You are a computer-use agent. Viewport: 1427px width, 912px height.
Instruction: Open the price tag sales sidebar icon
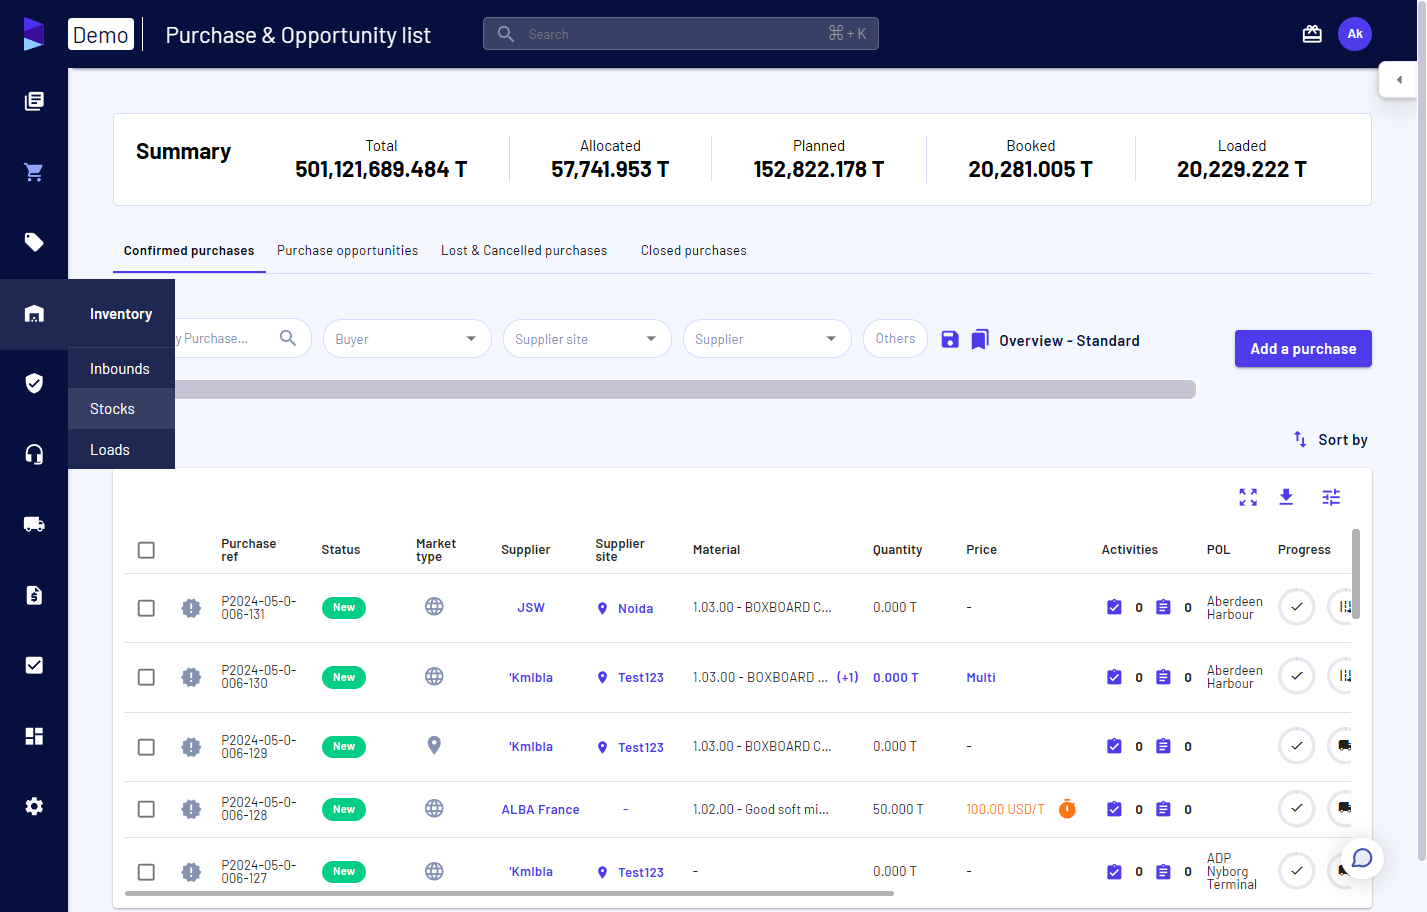(x=34, y=242)
